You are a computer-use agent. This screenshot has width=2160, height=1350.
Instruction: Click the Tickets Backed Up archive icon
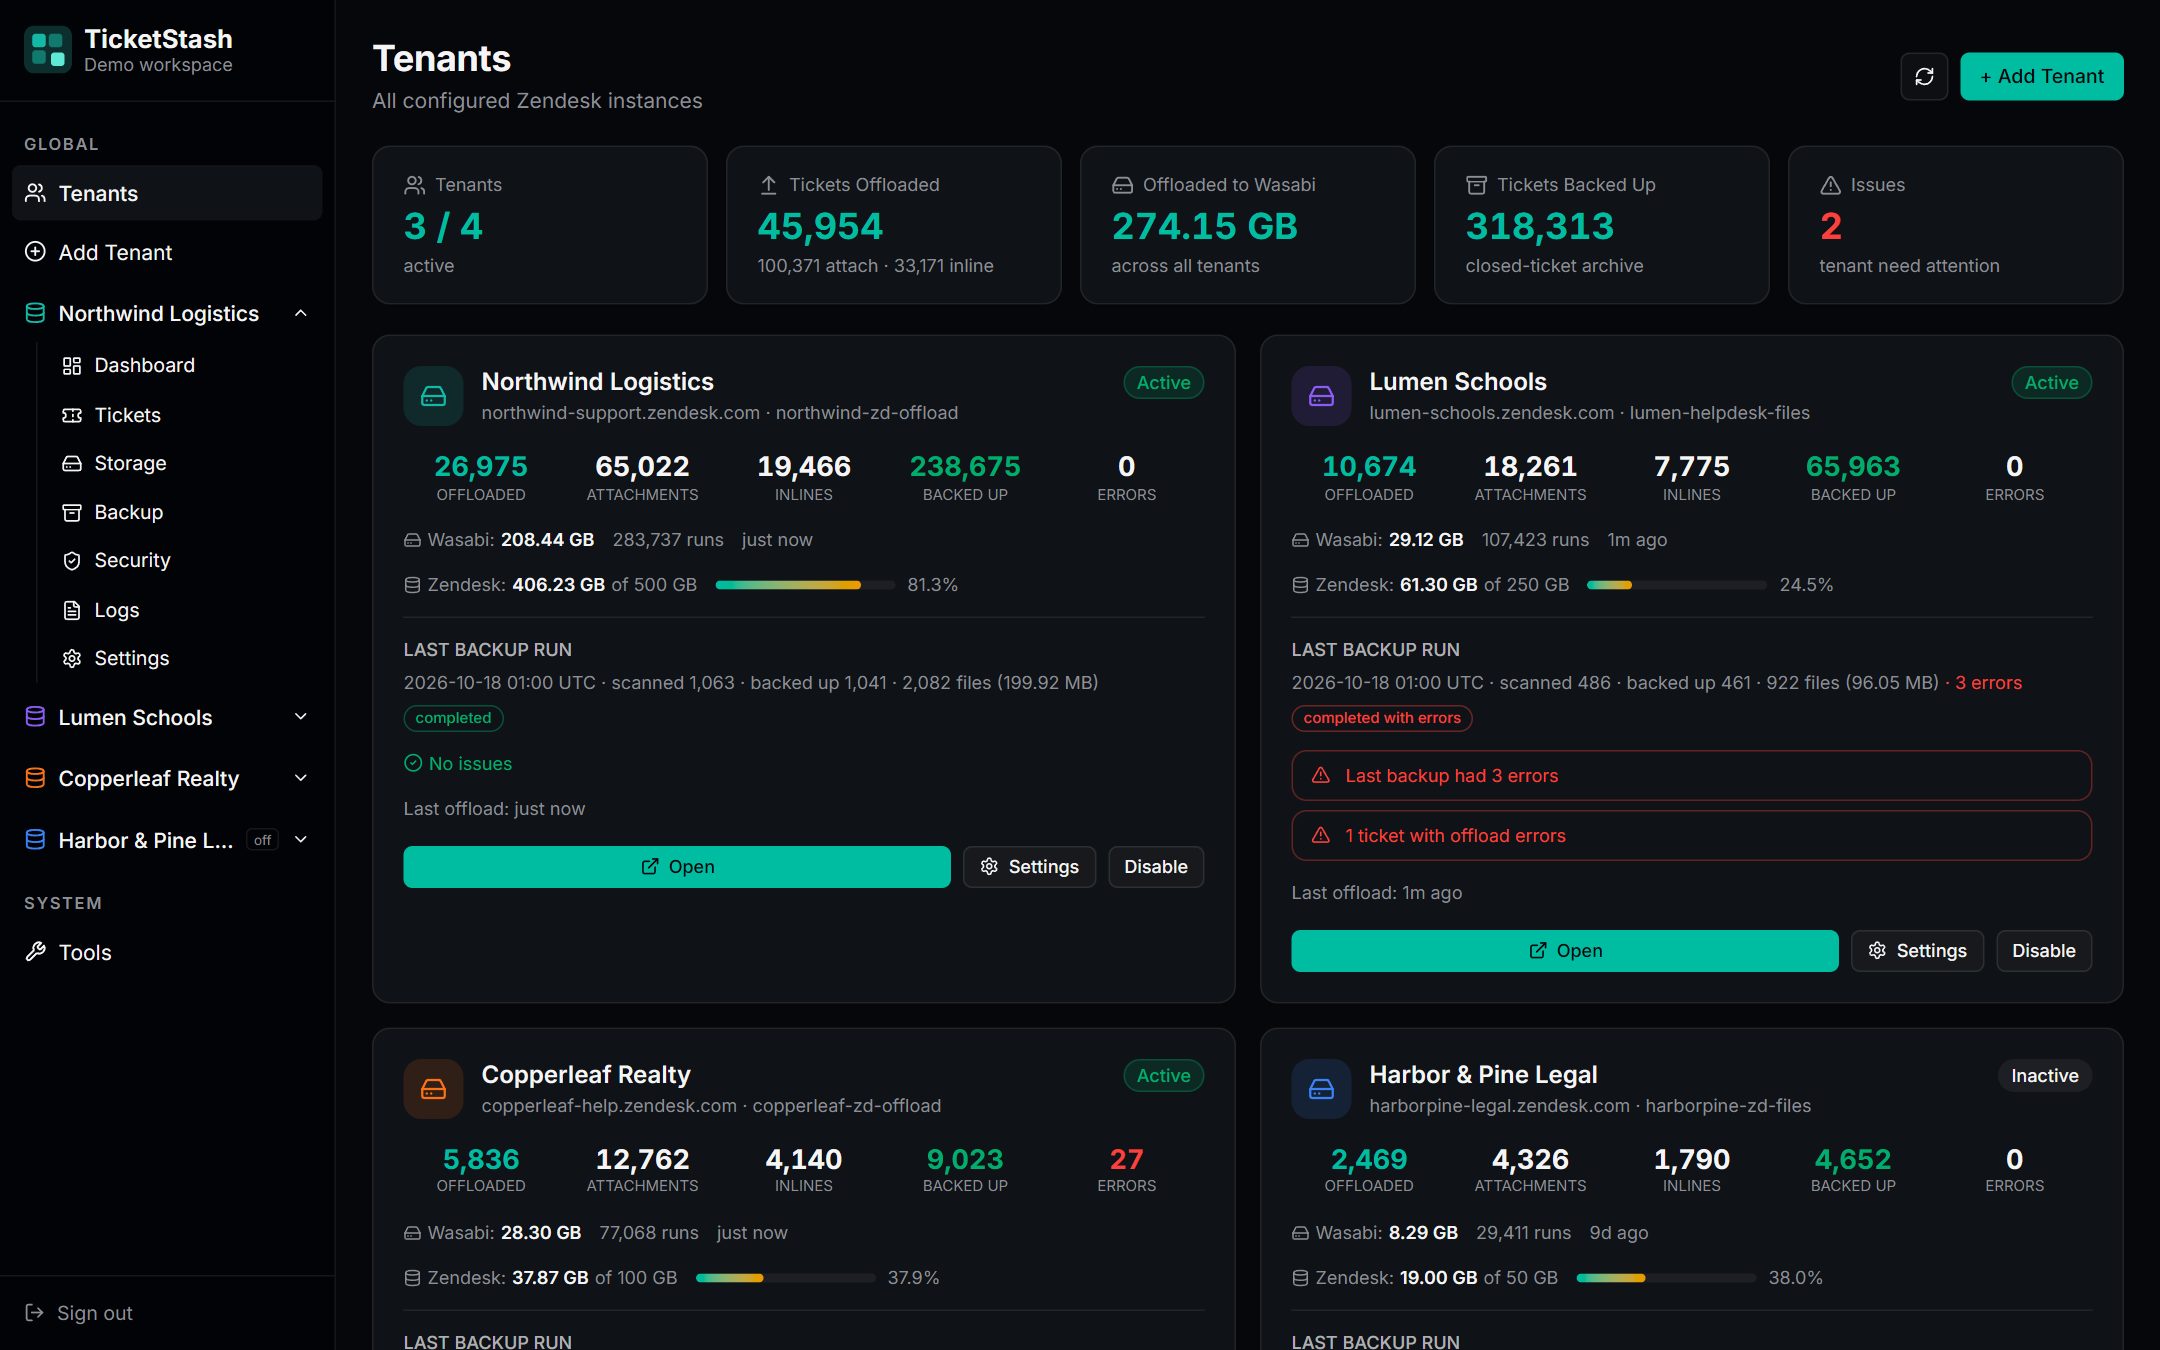tap(1476, 185)
